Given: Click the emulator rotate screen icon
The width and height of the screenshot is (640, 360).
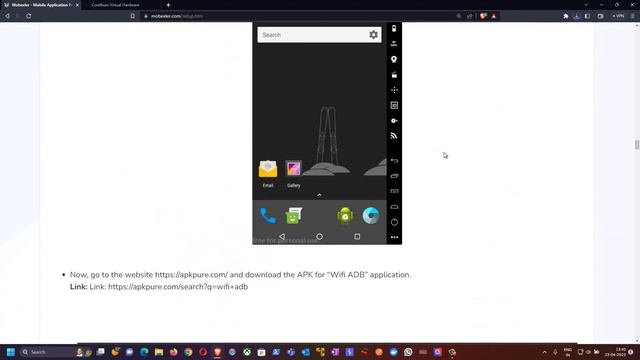Looking at the screenshot, I should coord(394,176).
